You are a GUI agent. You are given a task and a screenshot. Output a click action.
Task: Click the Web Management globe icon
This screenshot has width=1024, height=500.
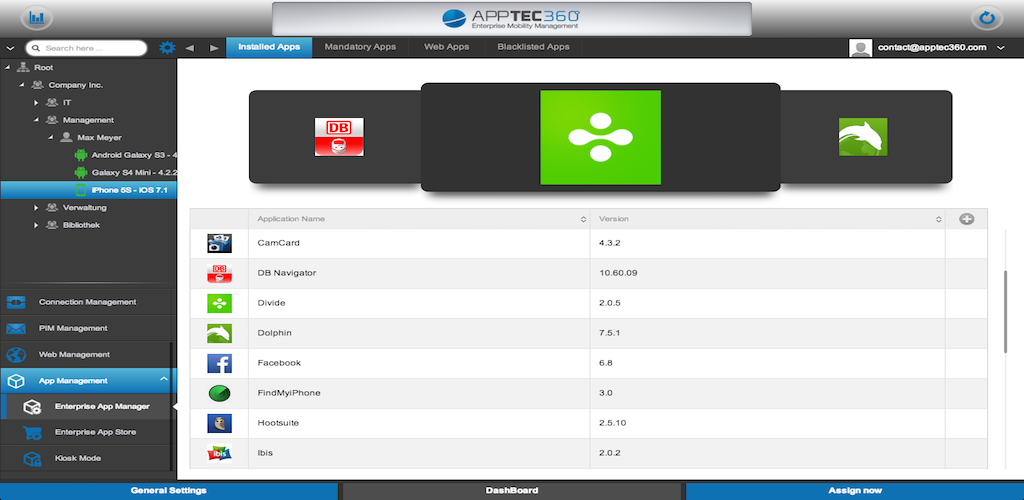coord(16,355)
